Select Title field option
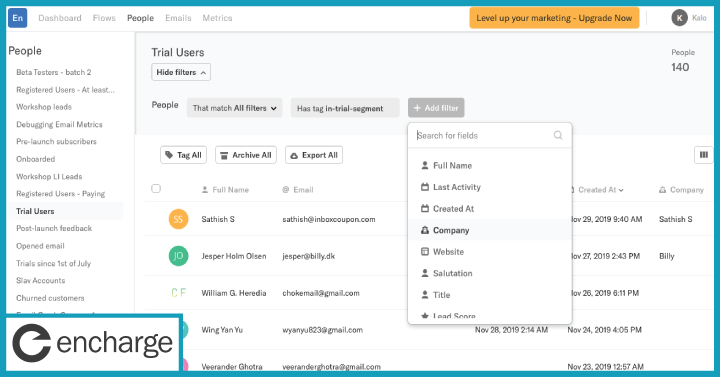720x377 pixels. 489,295
